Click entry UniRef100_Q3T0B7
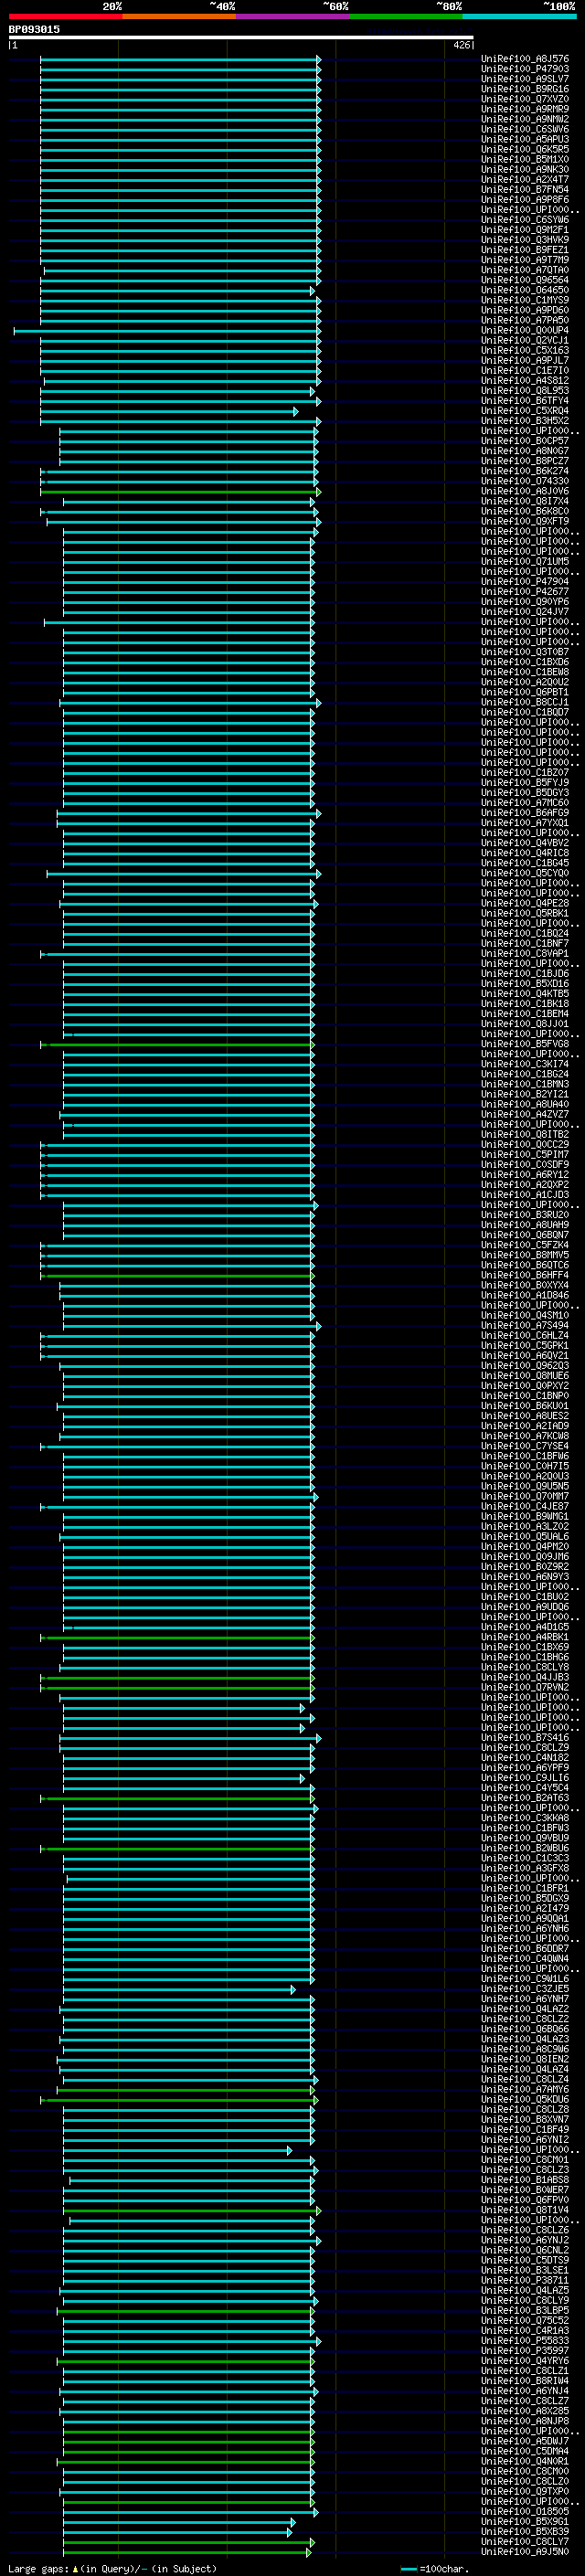The width and height of the screenshot is (585, 2576). click(x=525, y=652)
